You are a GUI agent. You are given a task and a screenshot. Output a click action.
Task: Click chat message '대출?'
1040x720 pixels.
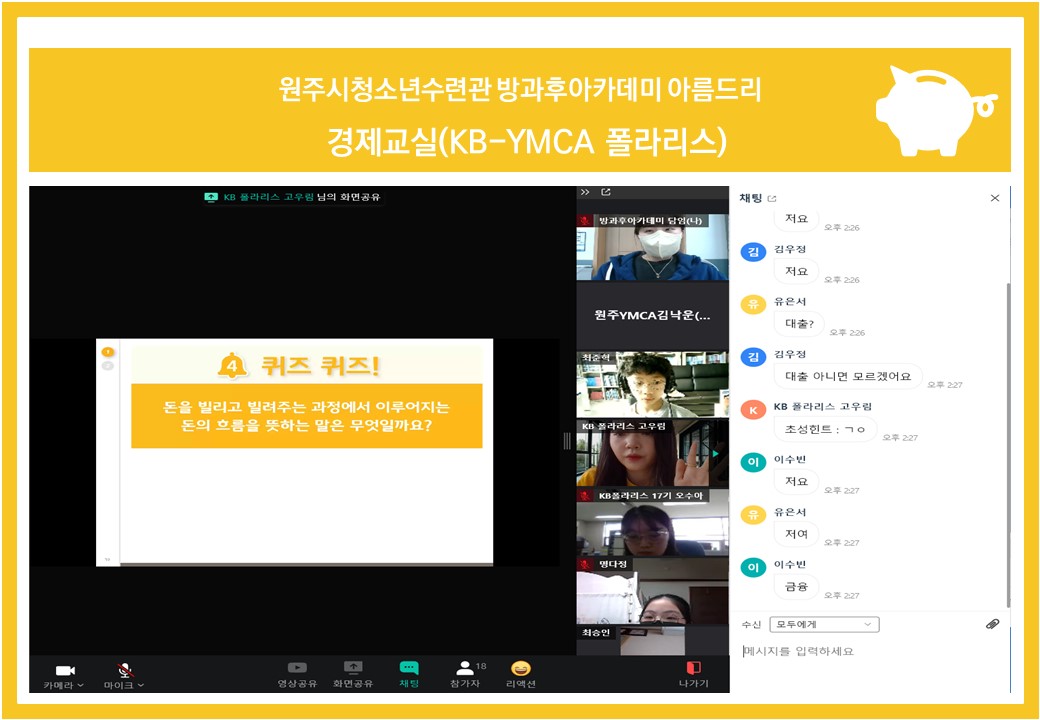point(799,324)
